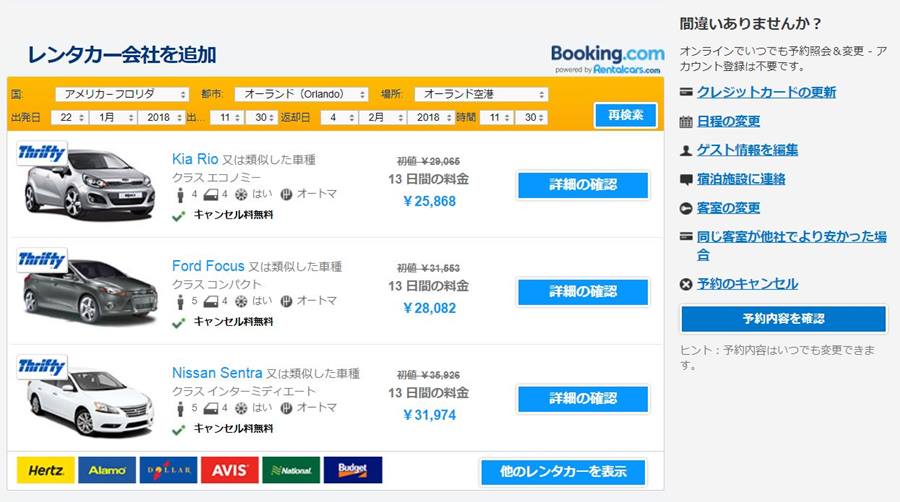Click the Dollar brand logo

coord(168,470)
